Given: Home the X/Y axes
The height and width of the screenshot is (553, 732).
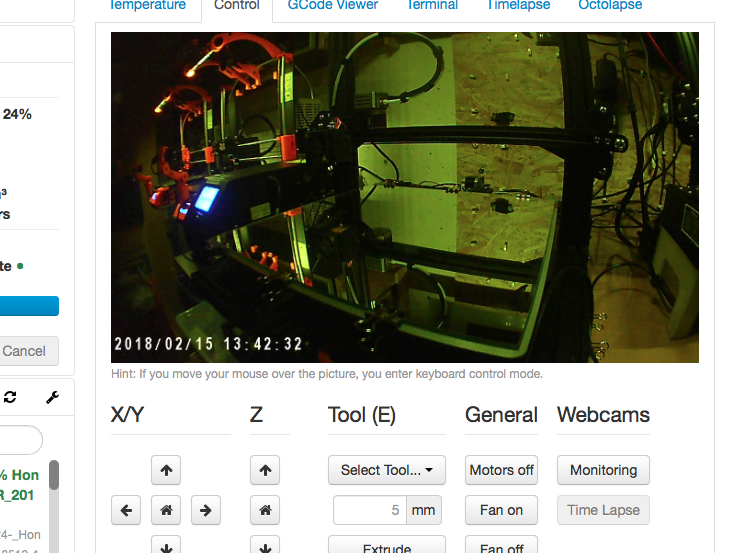Looking at the screenshot, I should point(166,510).
